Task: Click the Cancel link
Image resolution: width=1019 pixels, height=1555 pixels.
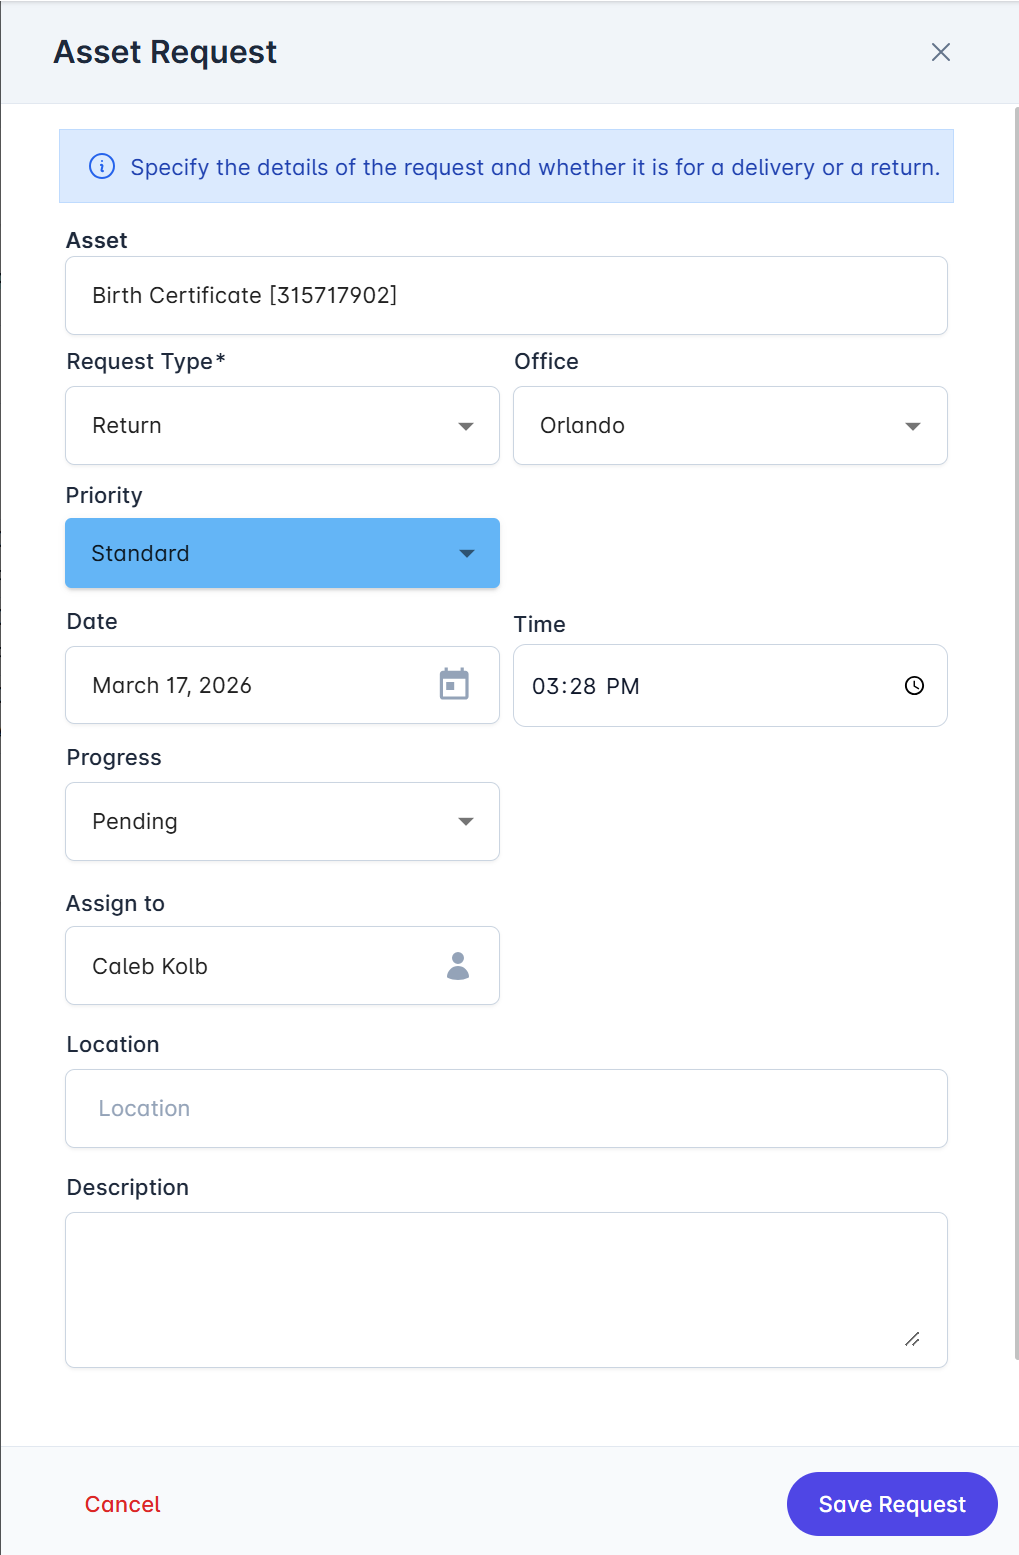Action: [x=122, y=1504]
